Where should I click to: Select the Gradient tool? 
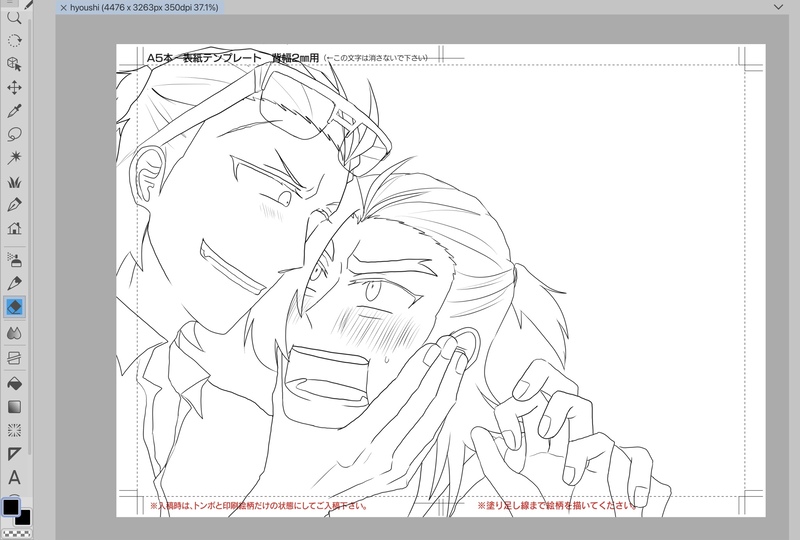[14, 407]
